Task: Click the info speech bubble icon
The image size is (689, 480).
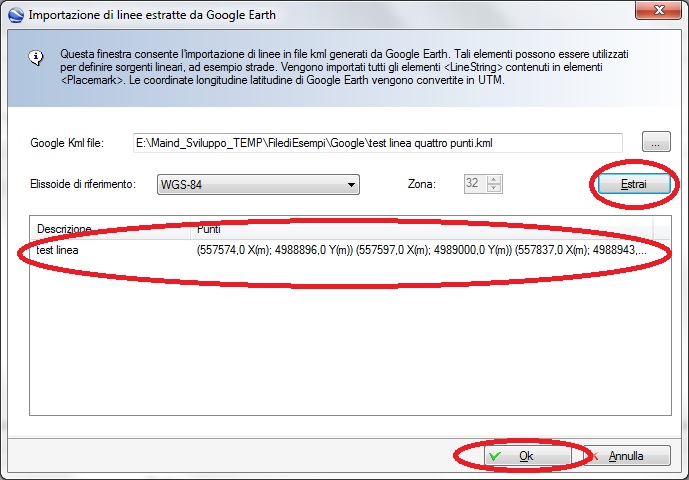Action: click(36, 59)
